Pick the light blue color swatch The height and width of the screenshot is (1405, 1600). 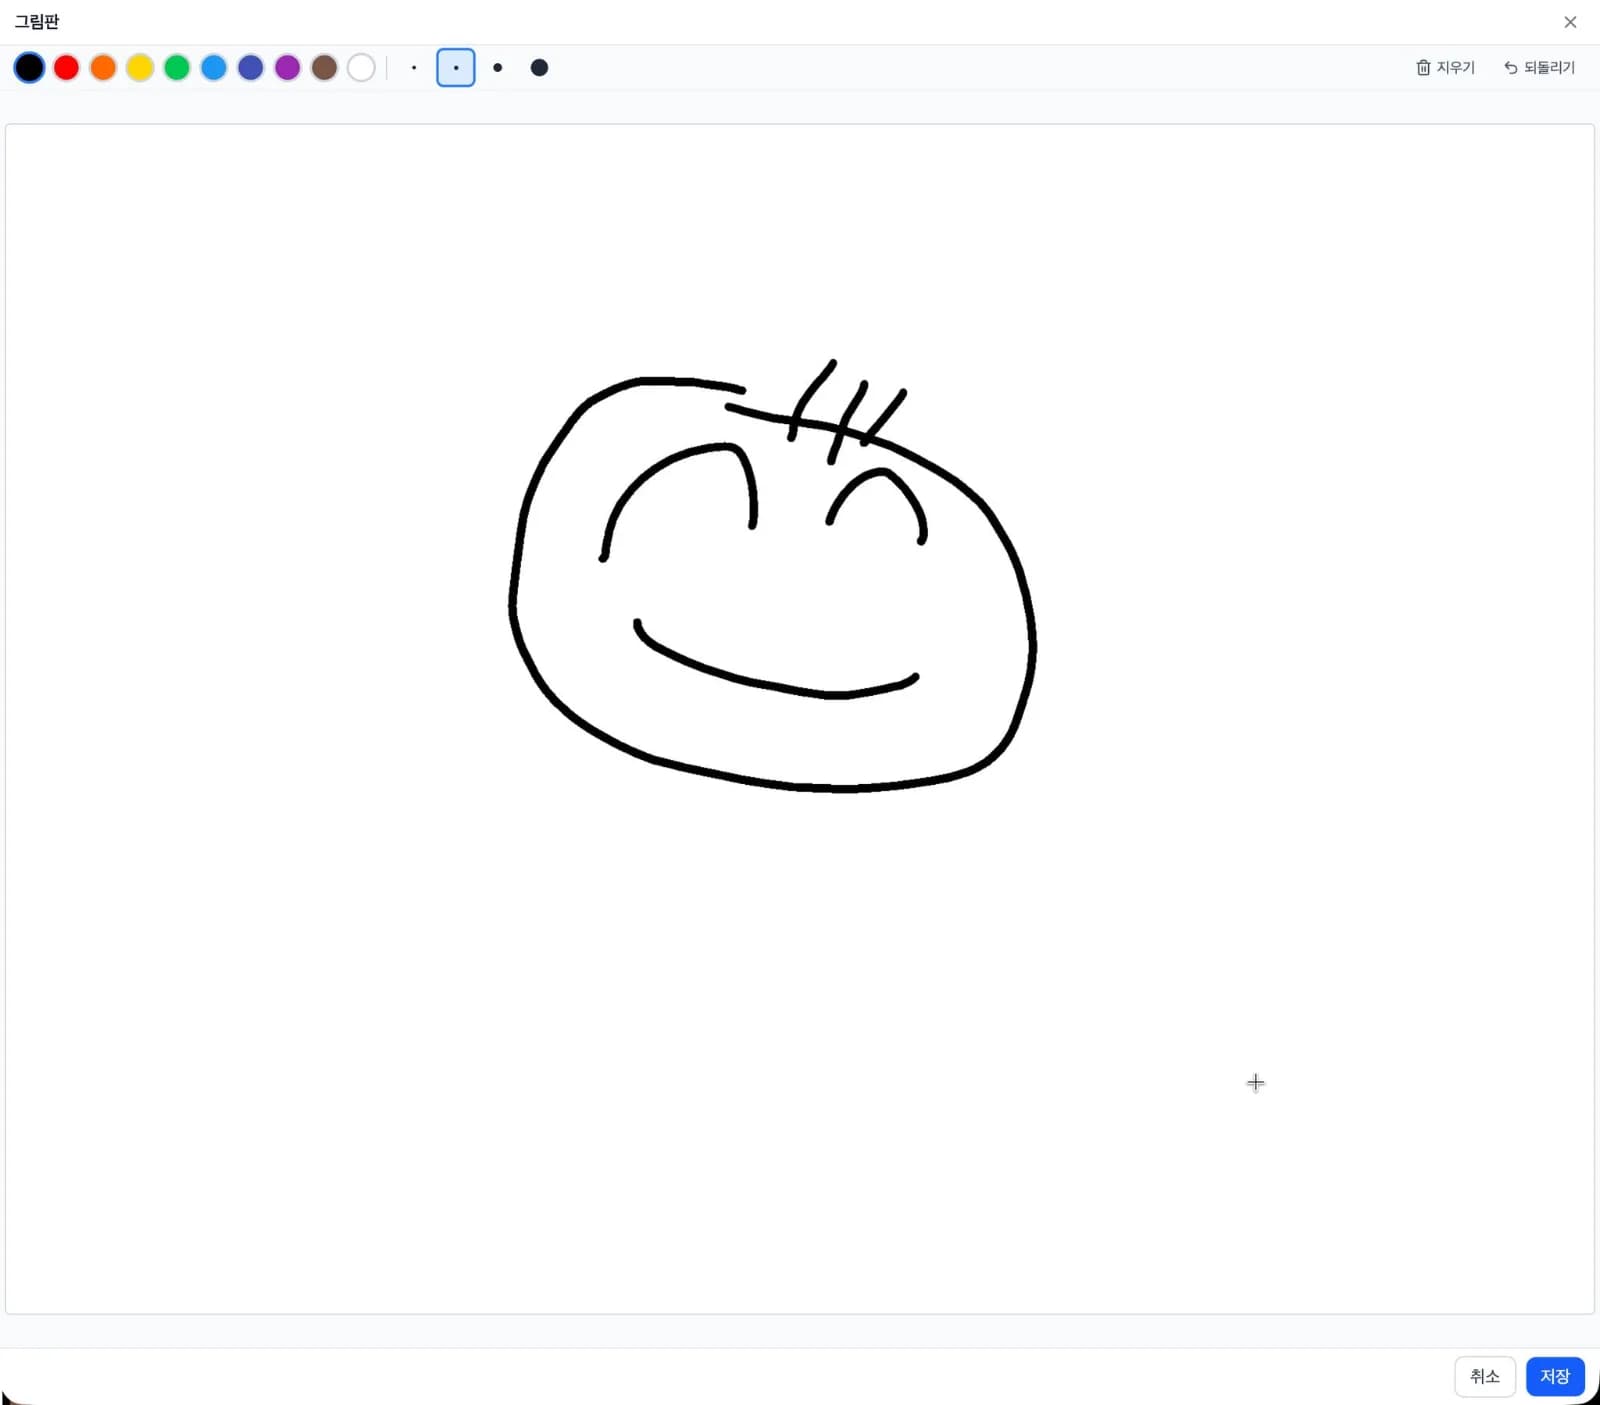point(214,68)
